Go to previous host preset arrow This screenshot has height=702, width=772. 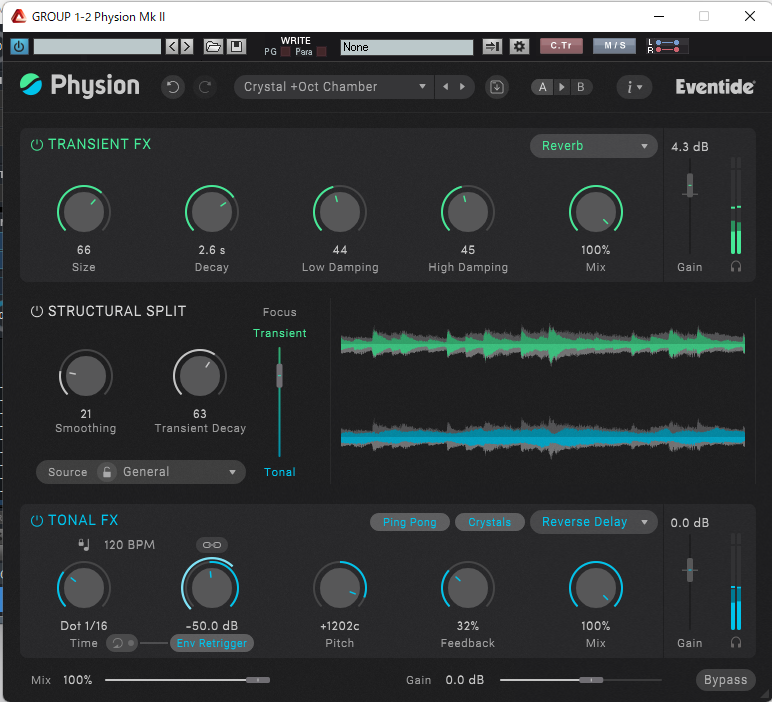[x=172, y=47]
